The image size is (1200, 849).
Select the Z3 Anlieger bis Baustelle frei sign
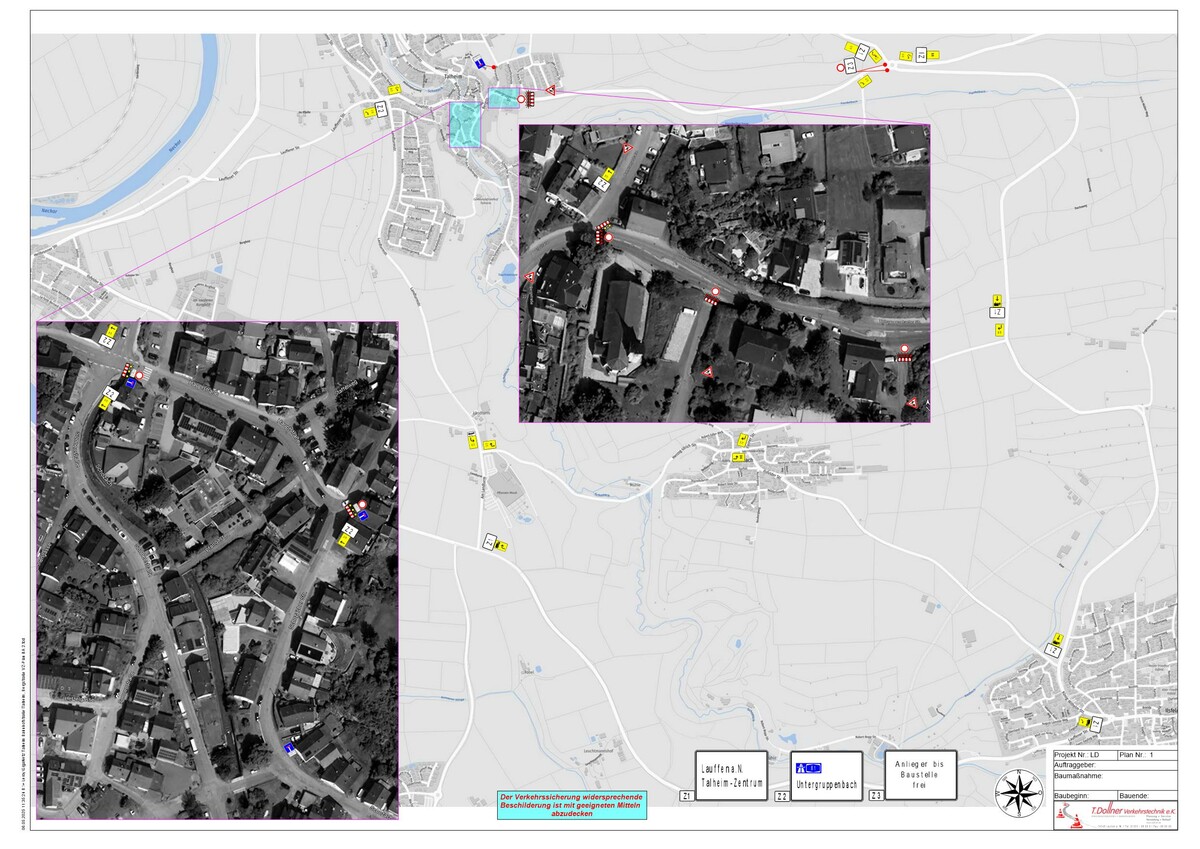[920, 776]
